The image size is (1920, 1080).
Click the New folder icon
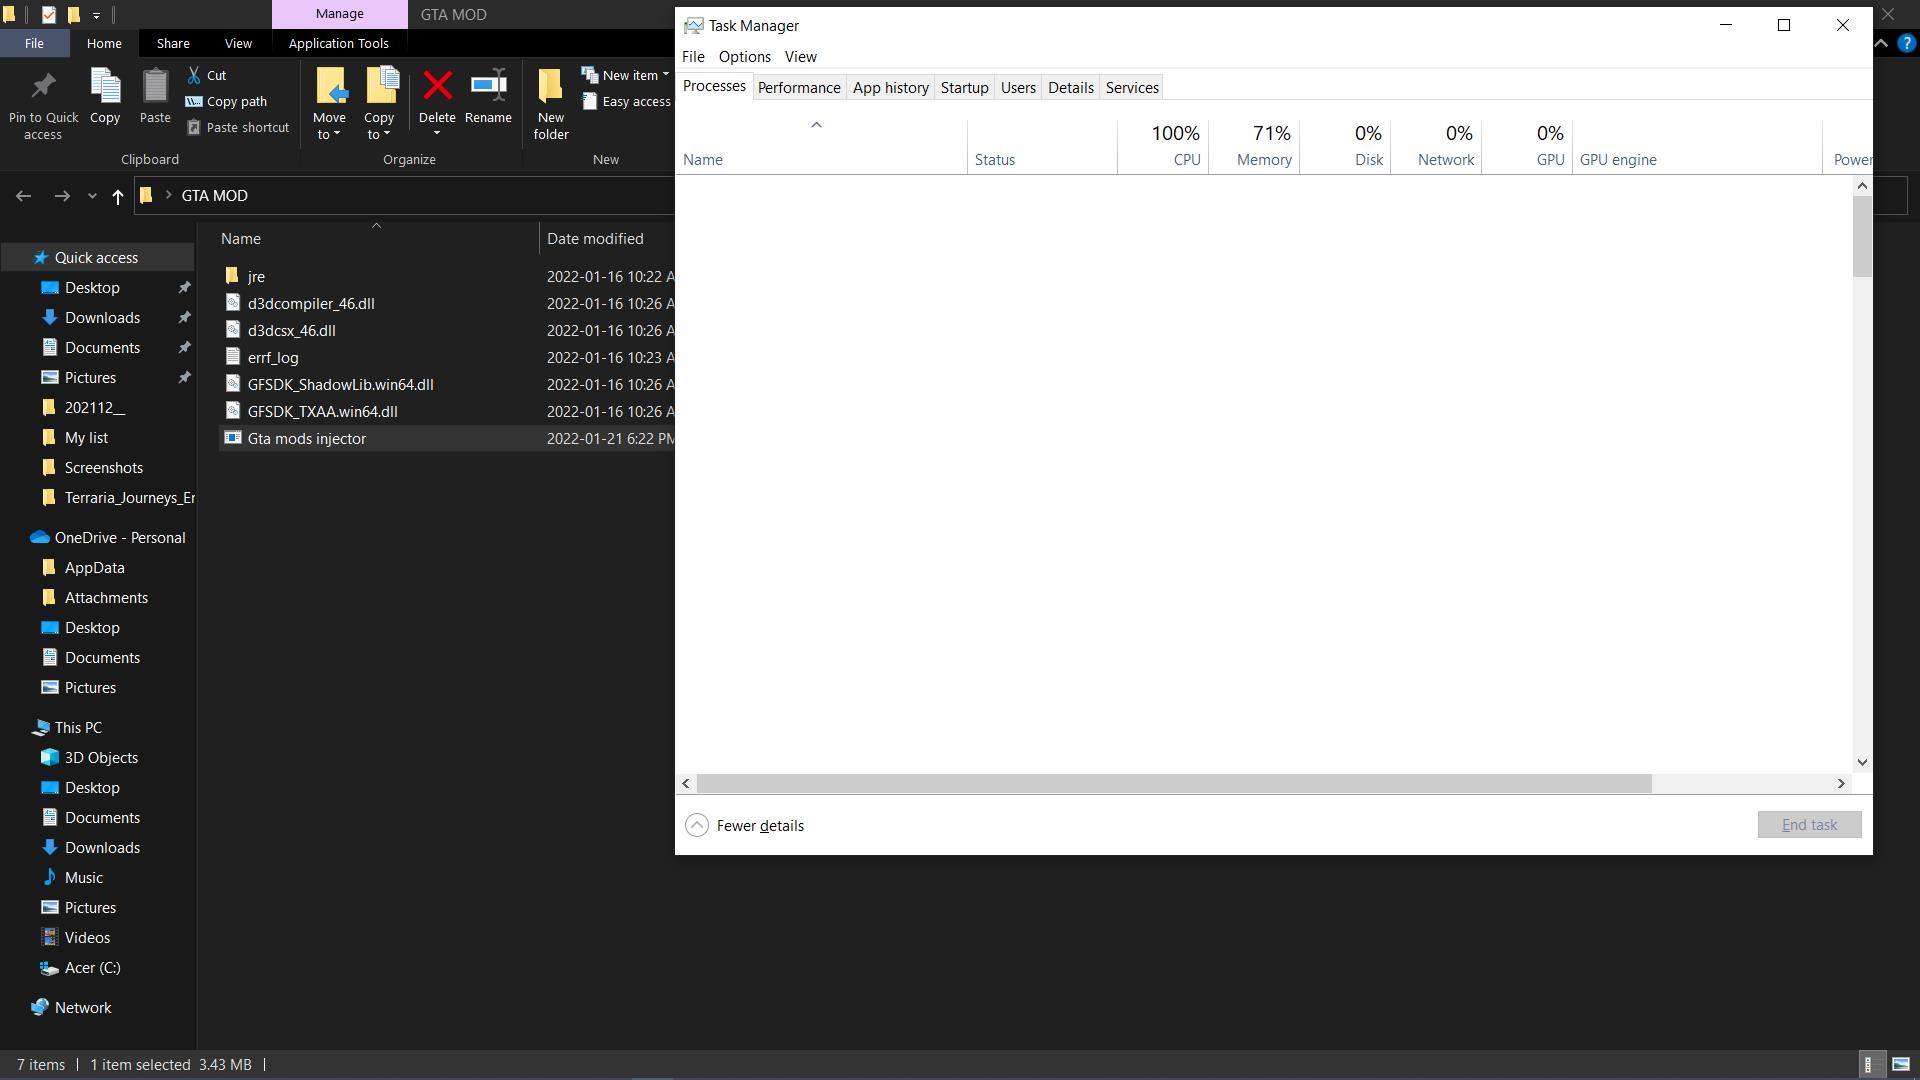(x=550, y=87)
